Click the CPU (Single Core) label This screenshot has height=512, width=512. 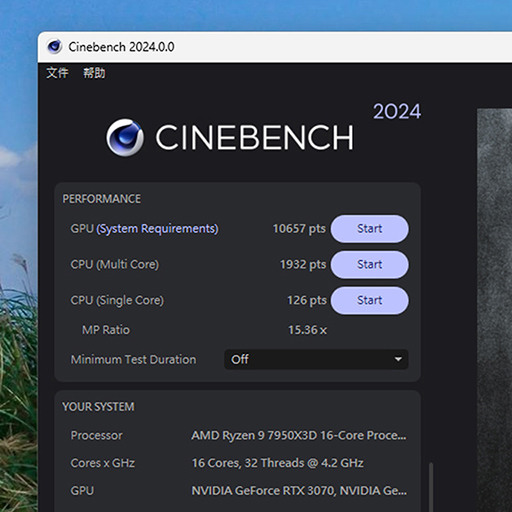(x=117, y=300)
